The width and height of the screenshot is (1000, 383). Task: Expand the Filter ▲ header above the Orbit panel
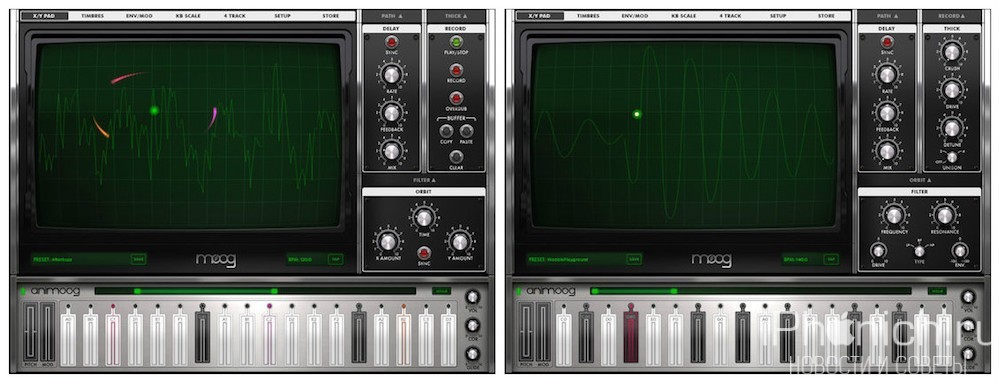423,180
